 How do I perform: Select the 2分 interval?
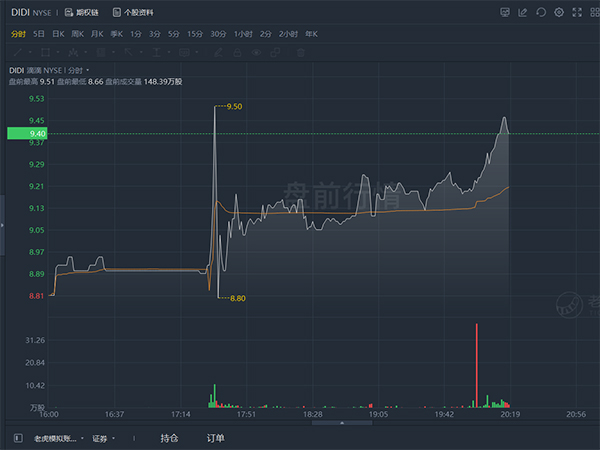[266, 34]
